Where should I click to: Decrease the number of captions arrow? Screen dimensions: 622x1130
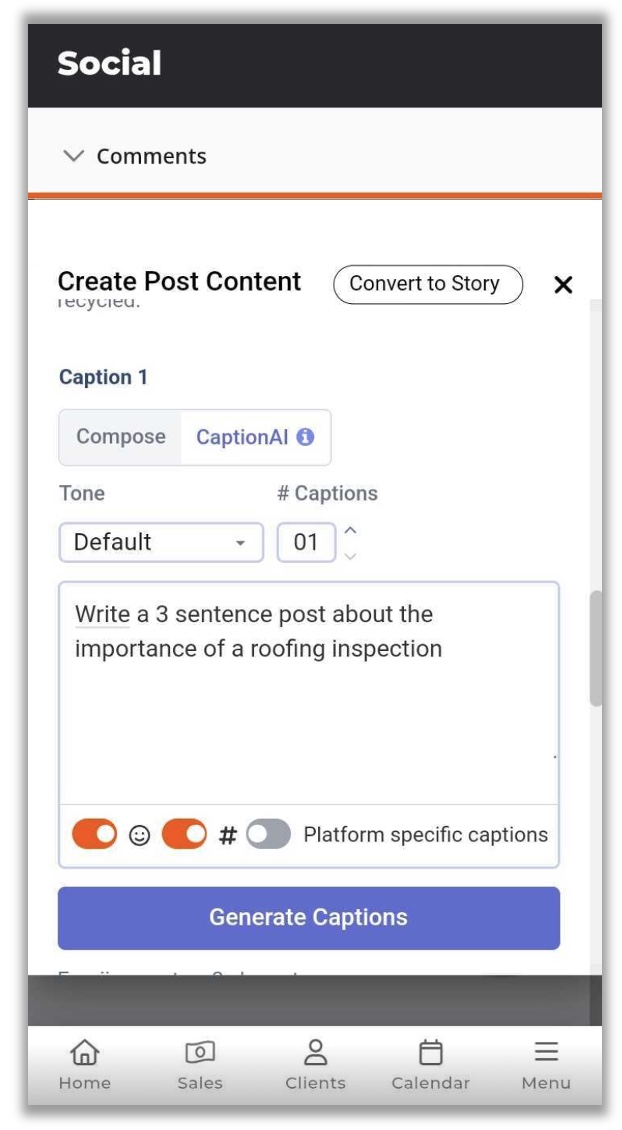coord(350,555)
